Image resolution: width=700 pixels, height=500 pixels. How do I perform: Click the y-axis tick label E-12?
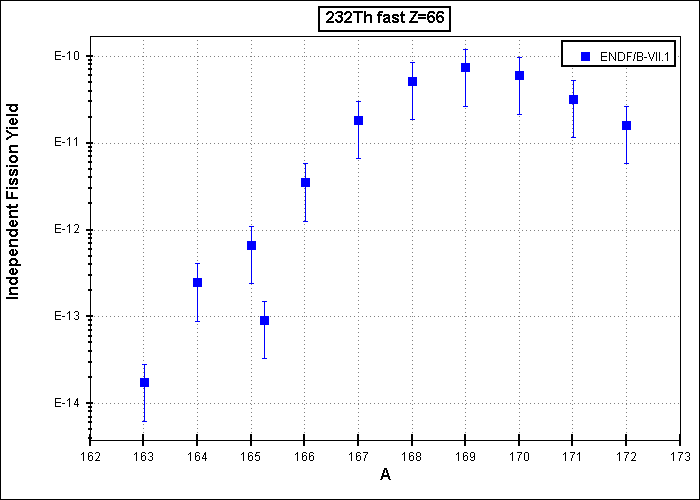pos(67,229)
